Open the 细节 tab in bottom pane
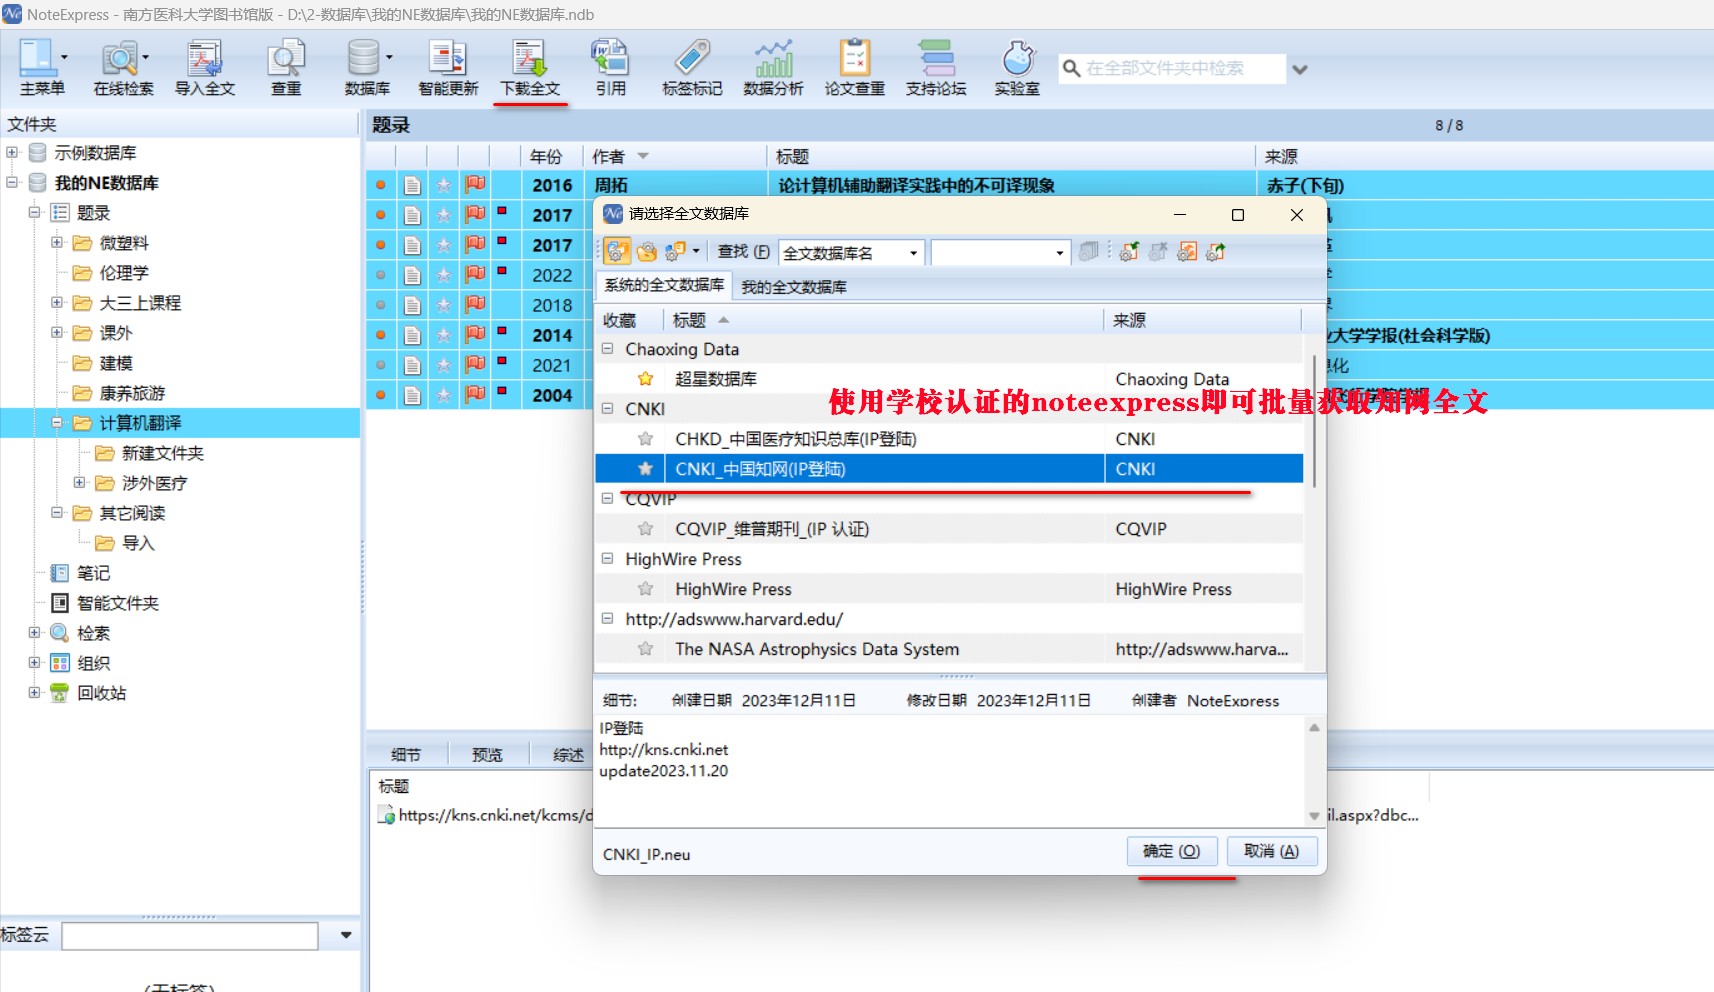This screenshot has height=992, width=1714. tap(406, 755)
